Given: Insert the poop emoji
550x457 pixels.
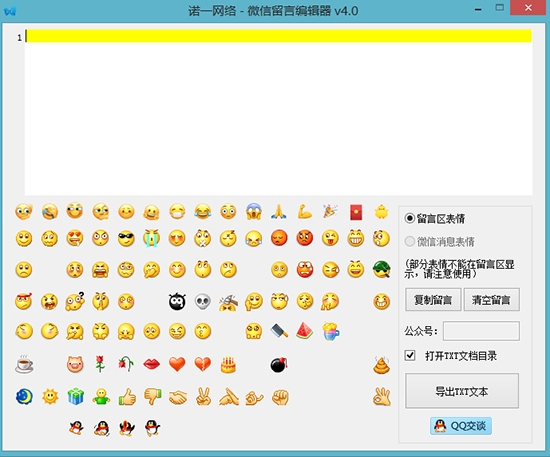Looking at the screenshot, I should coord(382,365).
